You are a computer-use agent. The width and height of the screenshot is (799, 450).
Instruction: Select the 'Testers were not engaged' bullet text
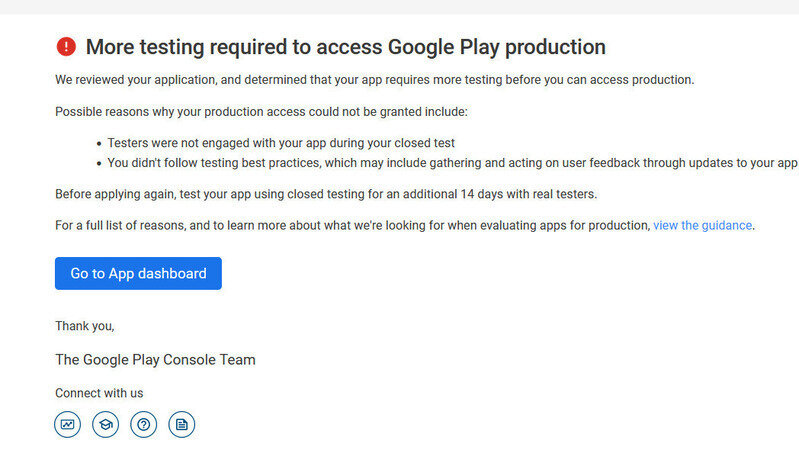pos(281,143)
